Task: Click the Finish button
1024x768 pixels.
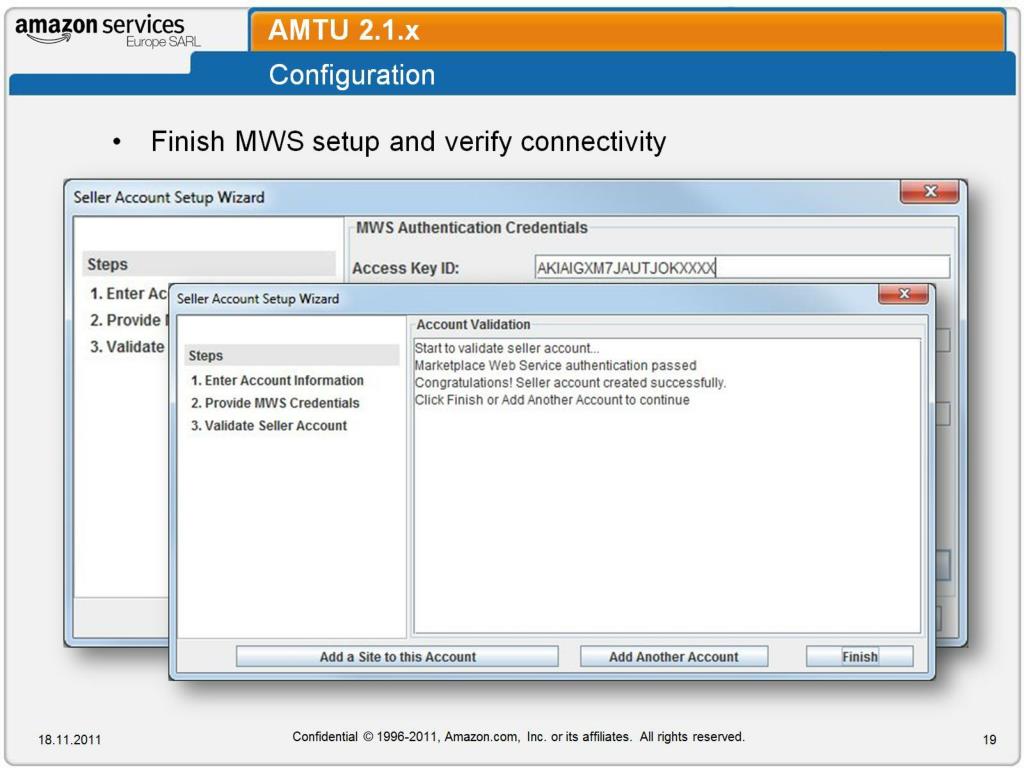Action: 859,656
